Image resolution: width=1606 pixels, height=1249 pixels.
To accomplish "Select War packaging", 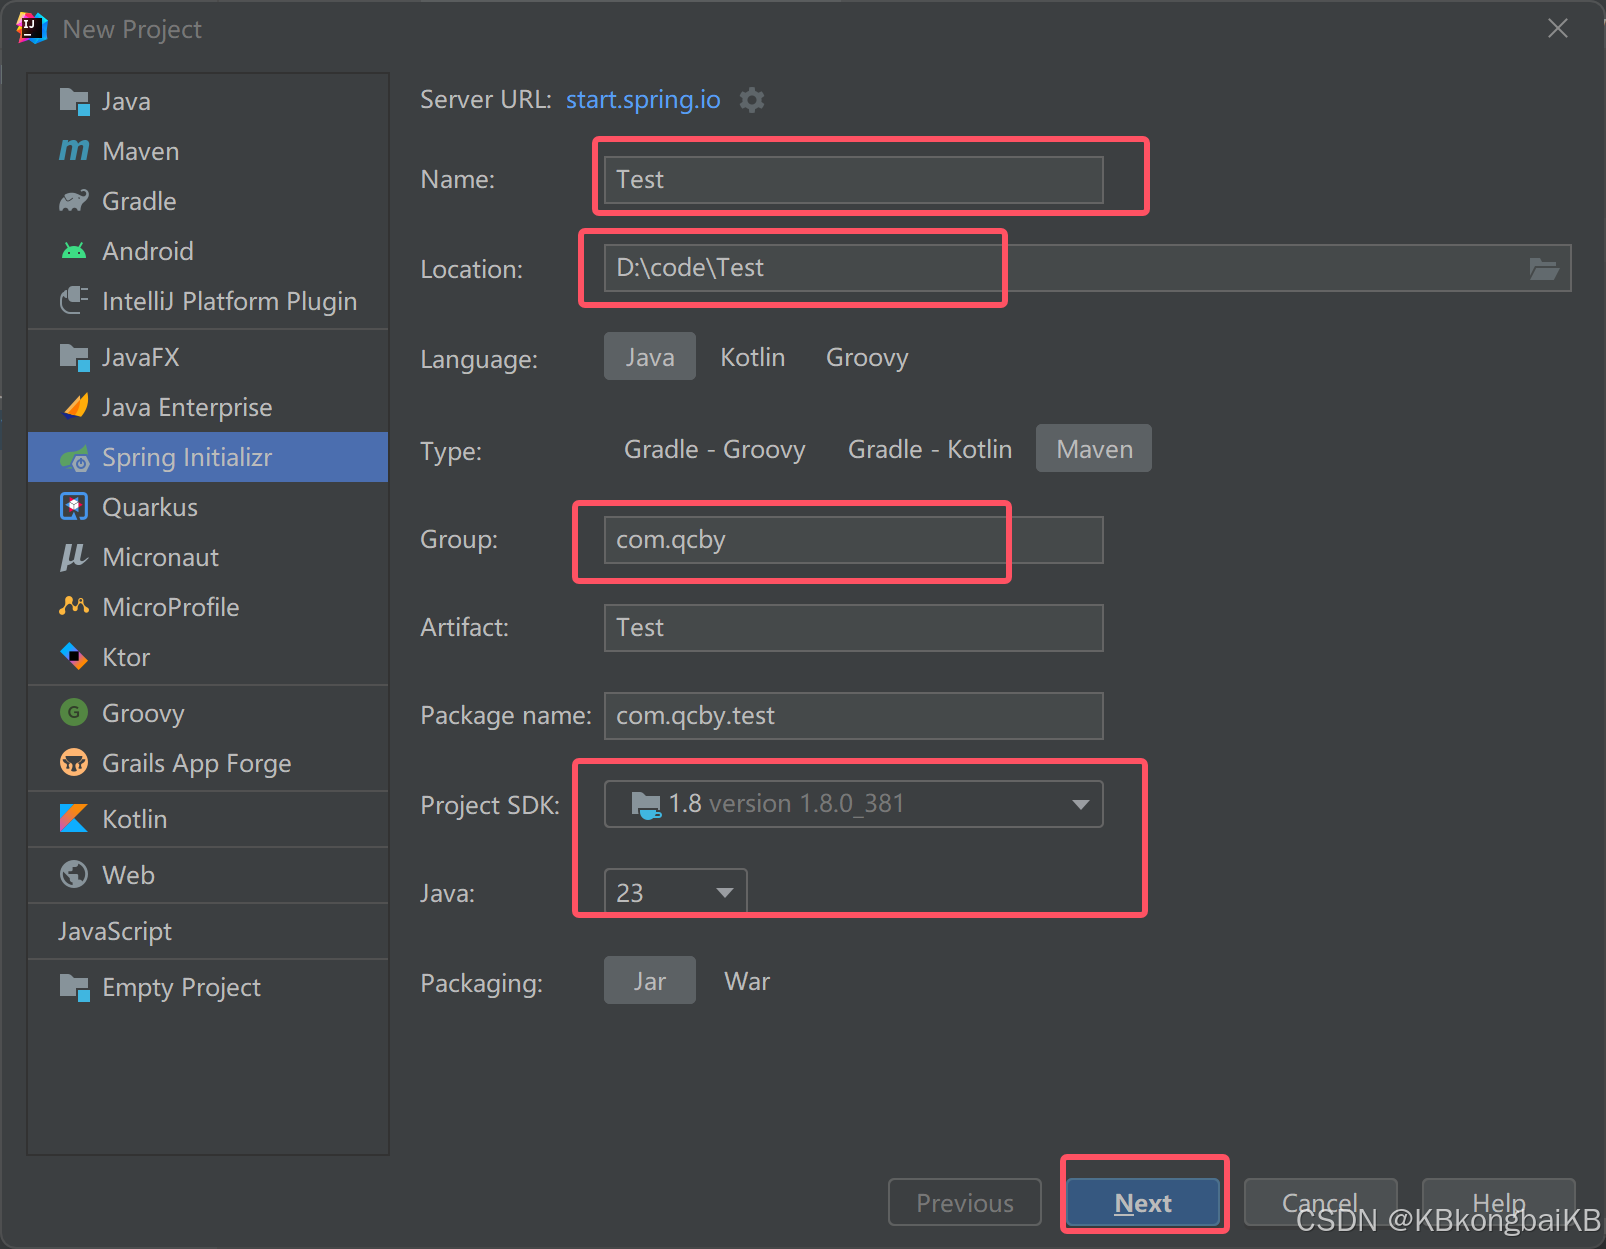I will tap(747, 981).
